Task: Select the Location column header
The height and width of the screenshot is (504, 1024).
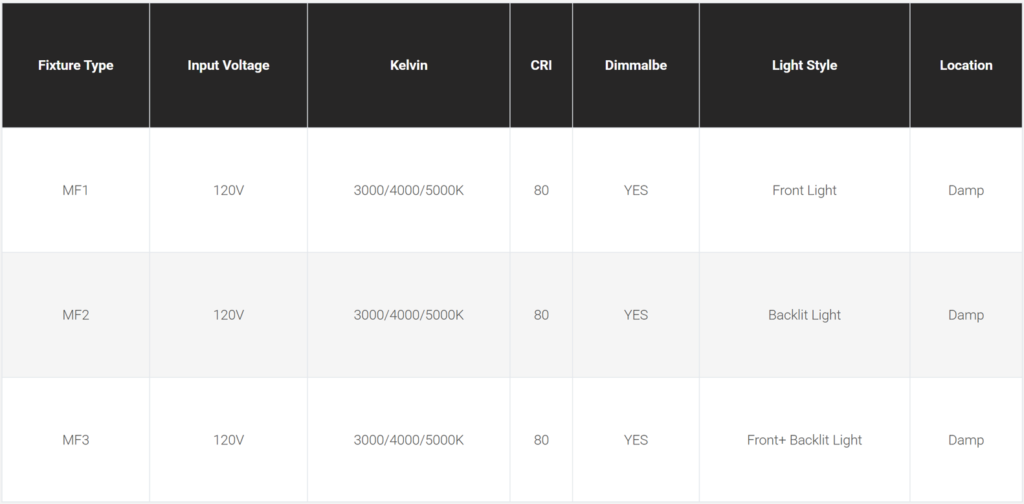Action: point(966,65)
